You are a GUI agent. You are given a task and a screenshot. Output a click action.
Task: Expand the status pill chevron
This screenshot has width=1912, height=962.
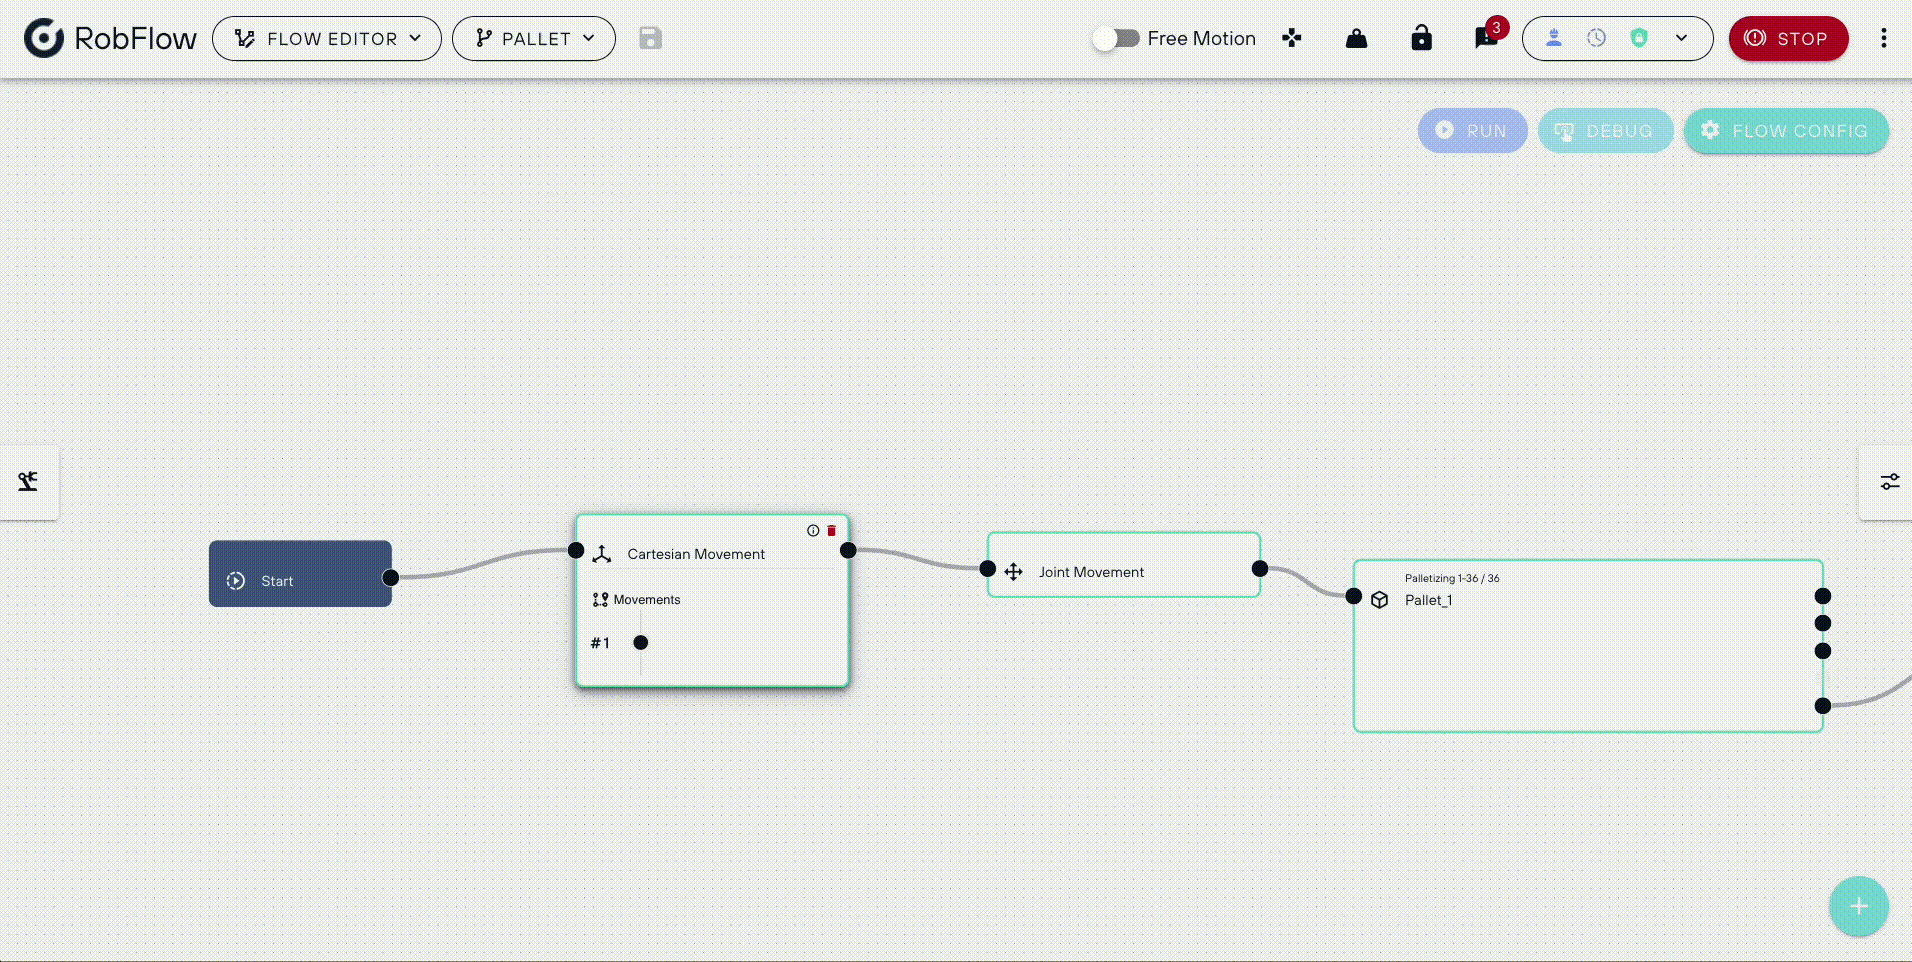pos(1682,38)
